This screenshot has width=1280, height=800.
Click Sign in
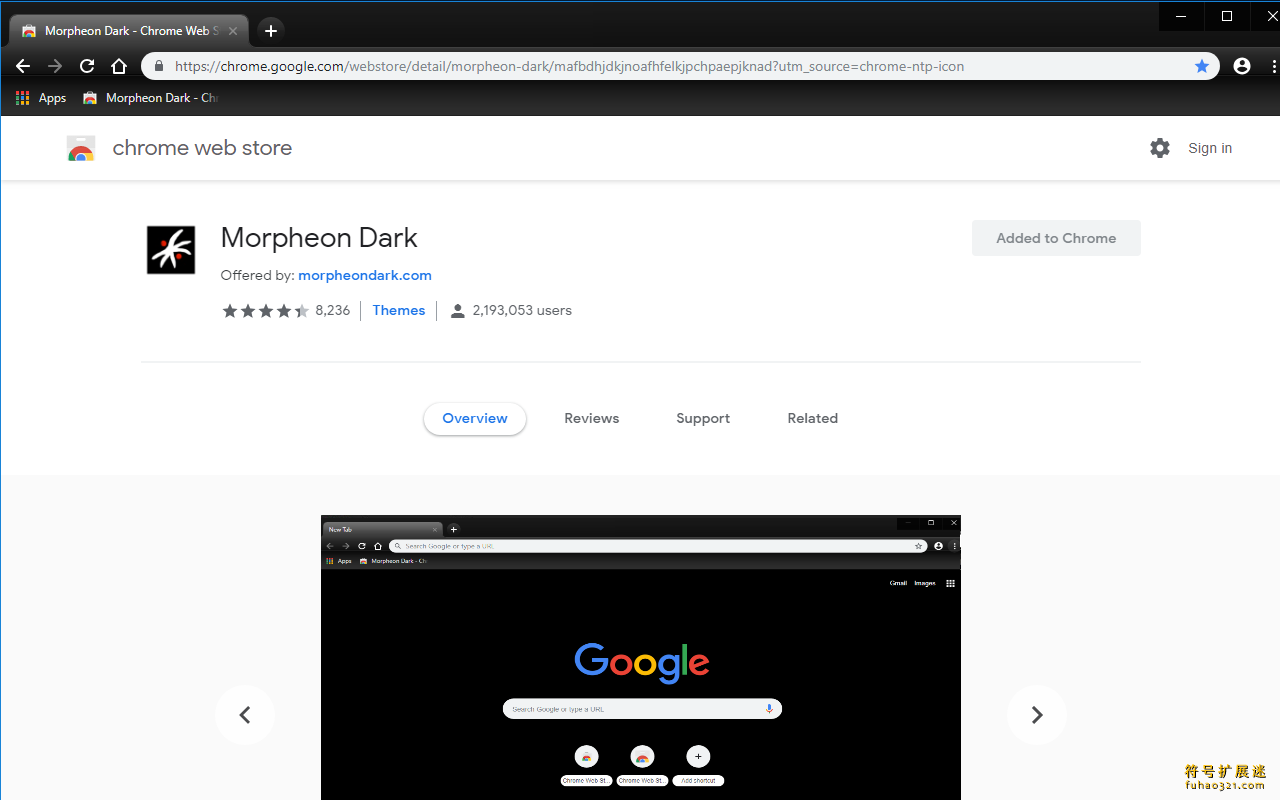click(1210, 148)
